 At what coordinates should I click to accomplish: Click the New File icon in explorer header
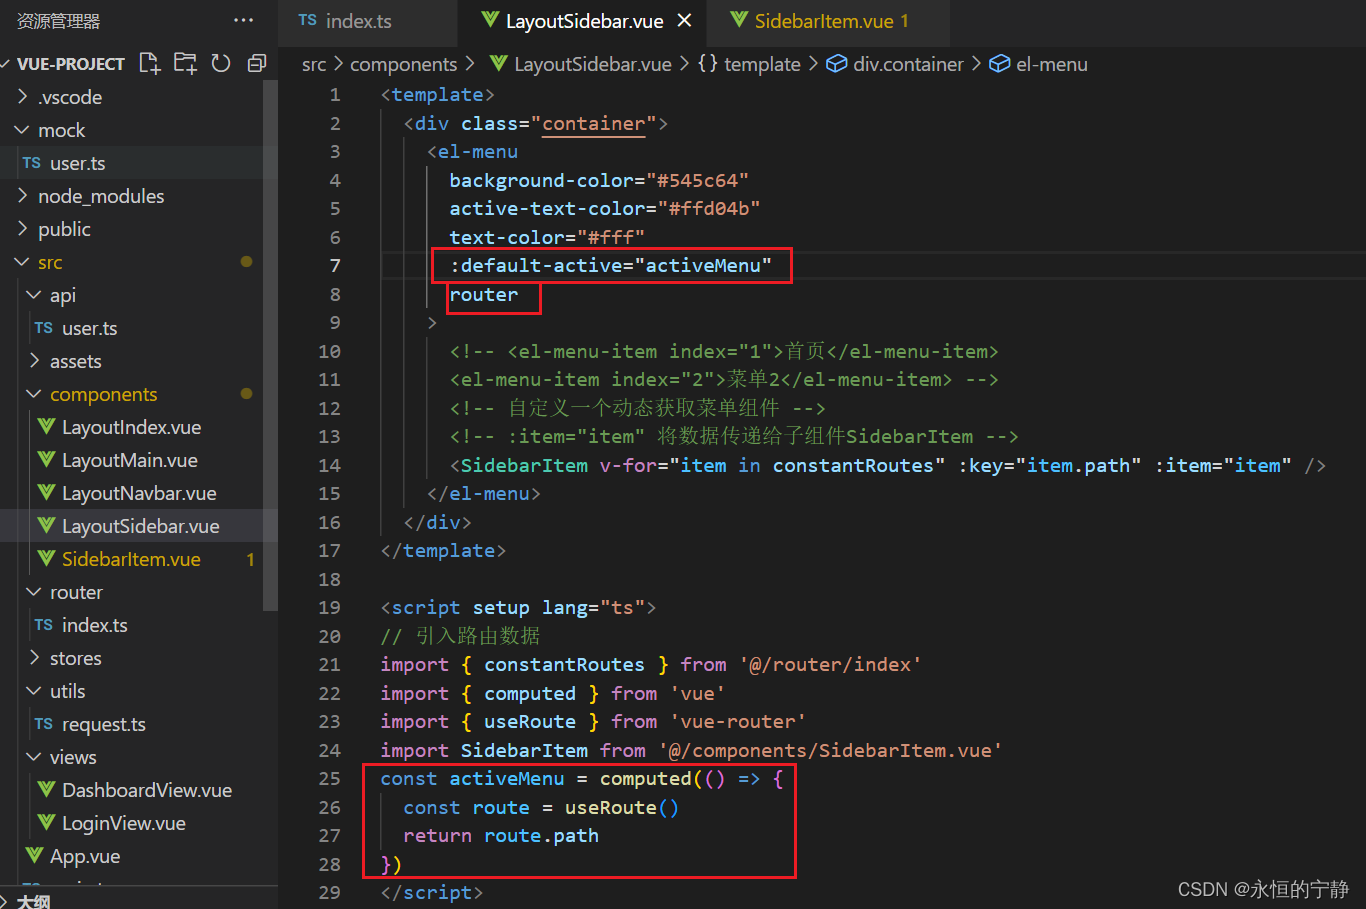[149, 63]
